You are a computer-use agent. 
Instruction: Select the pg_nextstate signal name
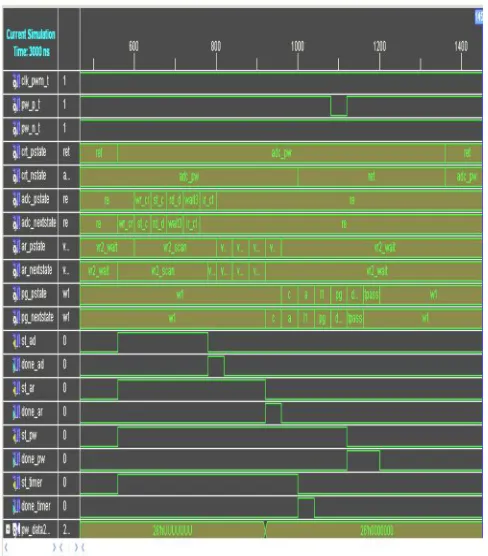[38, 317]
